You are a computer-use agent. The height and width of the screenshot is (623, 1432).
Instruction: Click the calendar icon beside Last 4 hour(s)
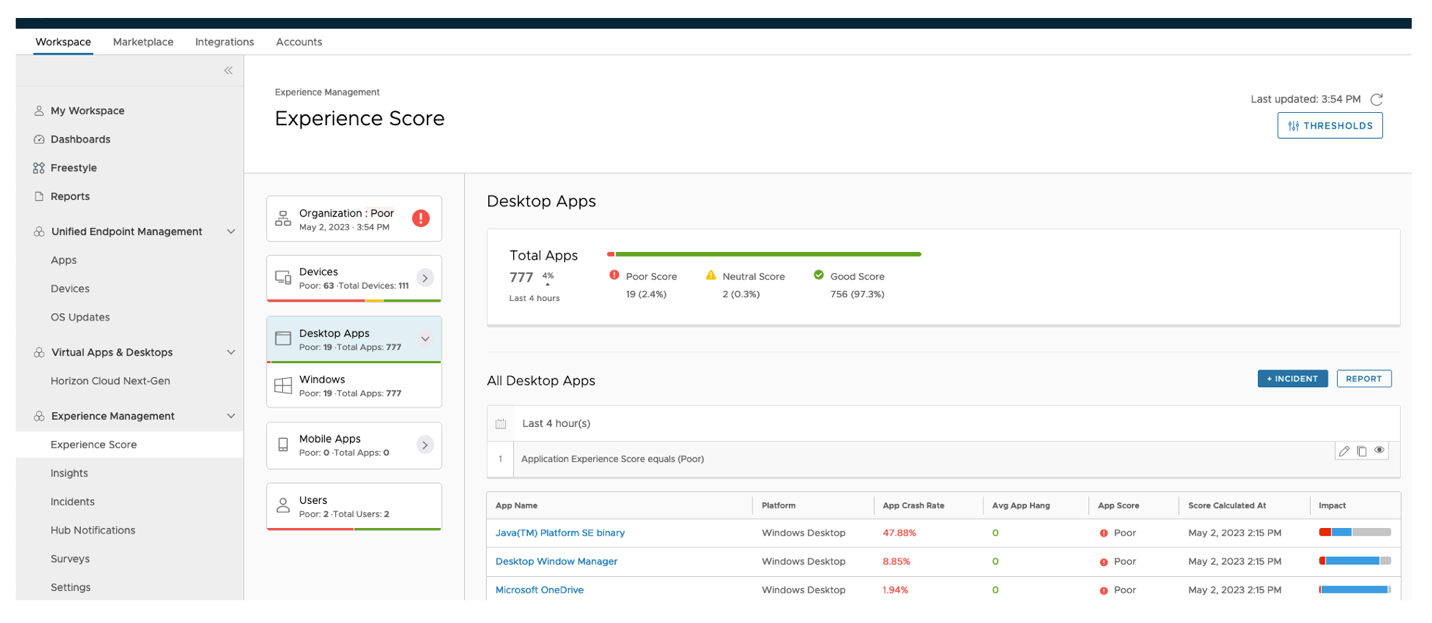pyautogui.click(x=501, y=424)
